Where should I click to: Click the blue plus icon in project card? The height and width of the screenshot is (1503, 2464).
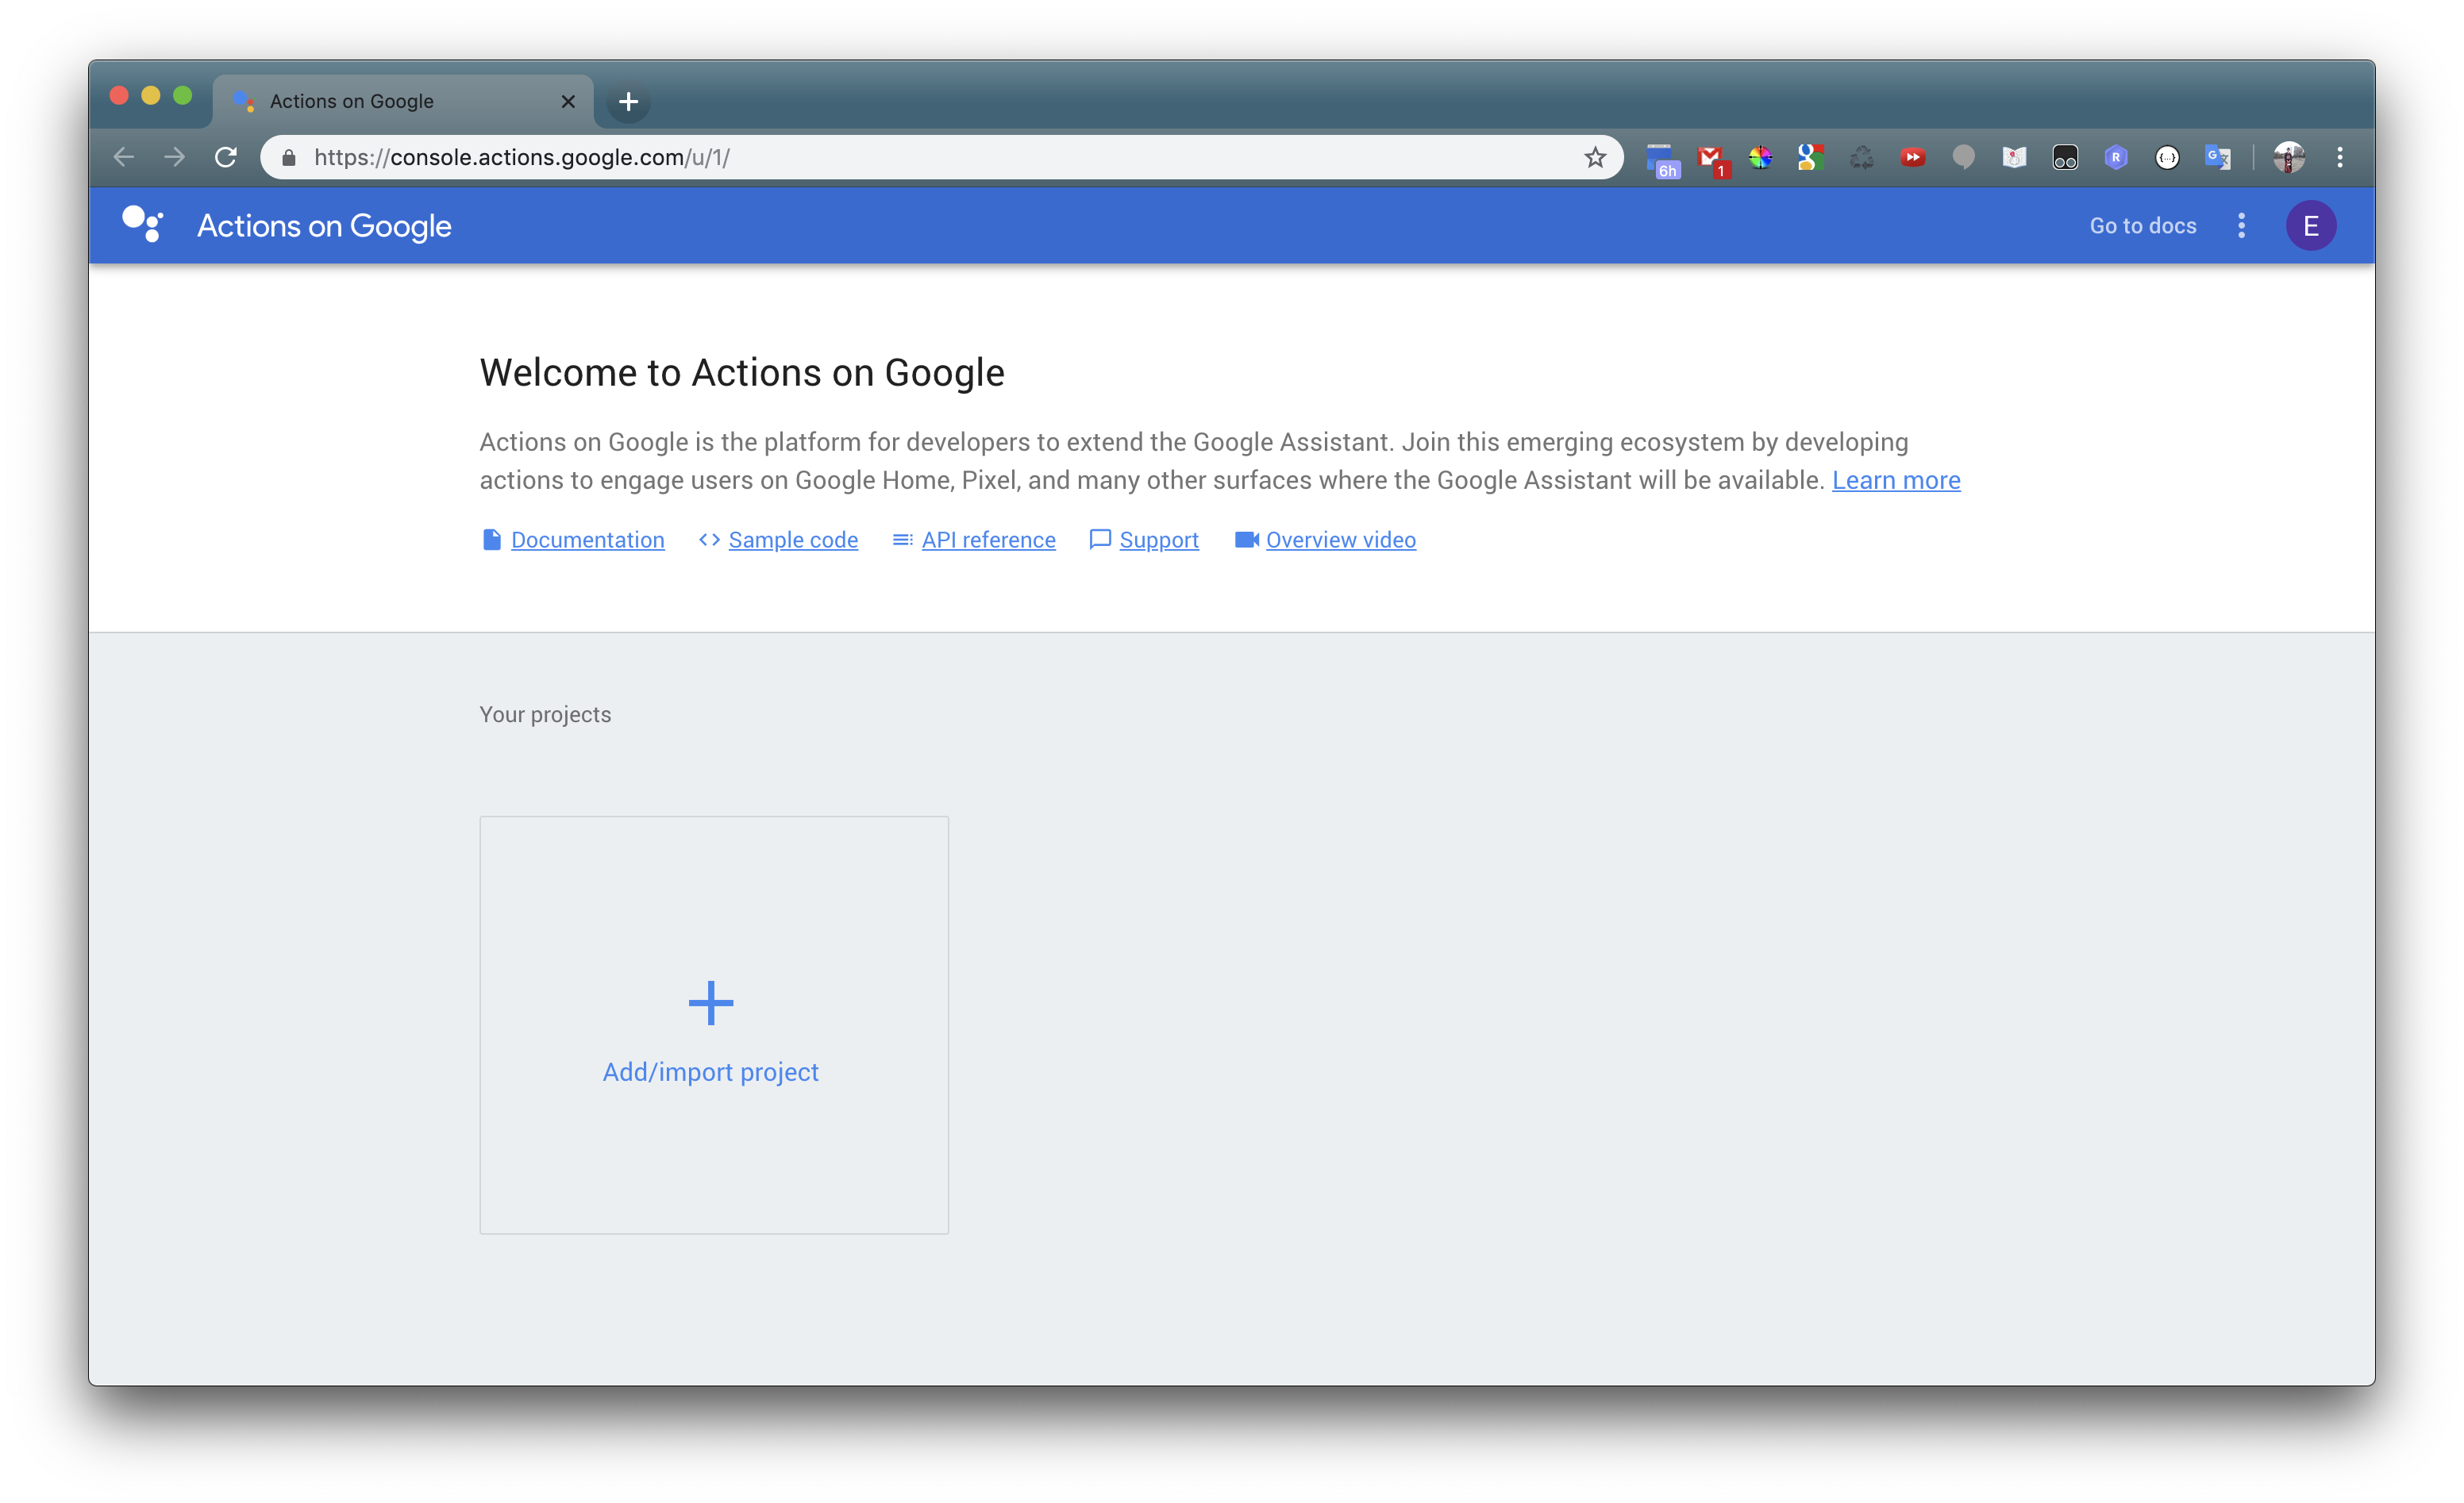711,1003
